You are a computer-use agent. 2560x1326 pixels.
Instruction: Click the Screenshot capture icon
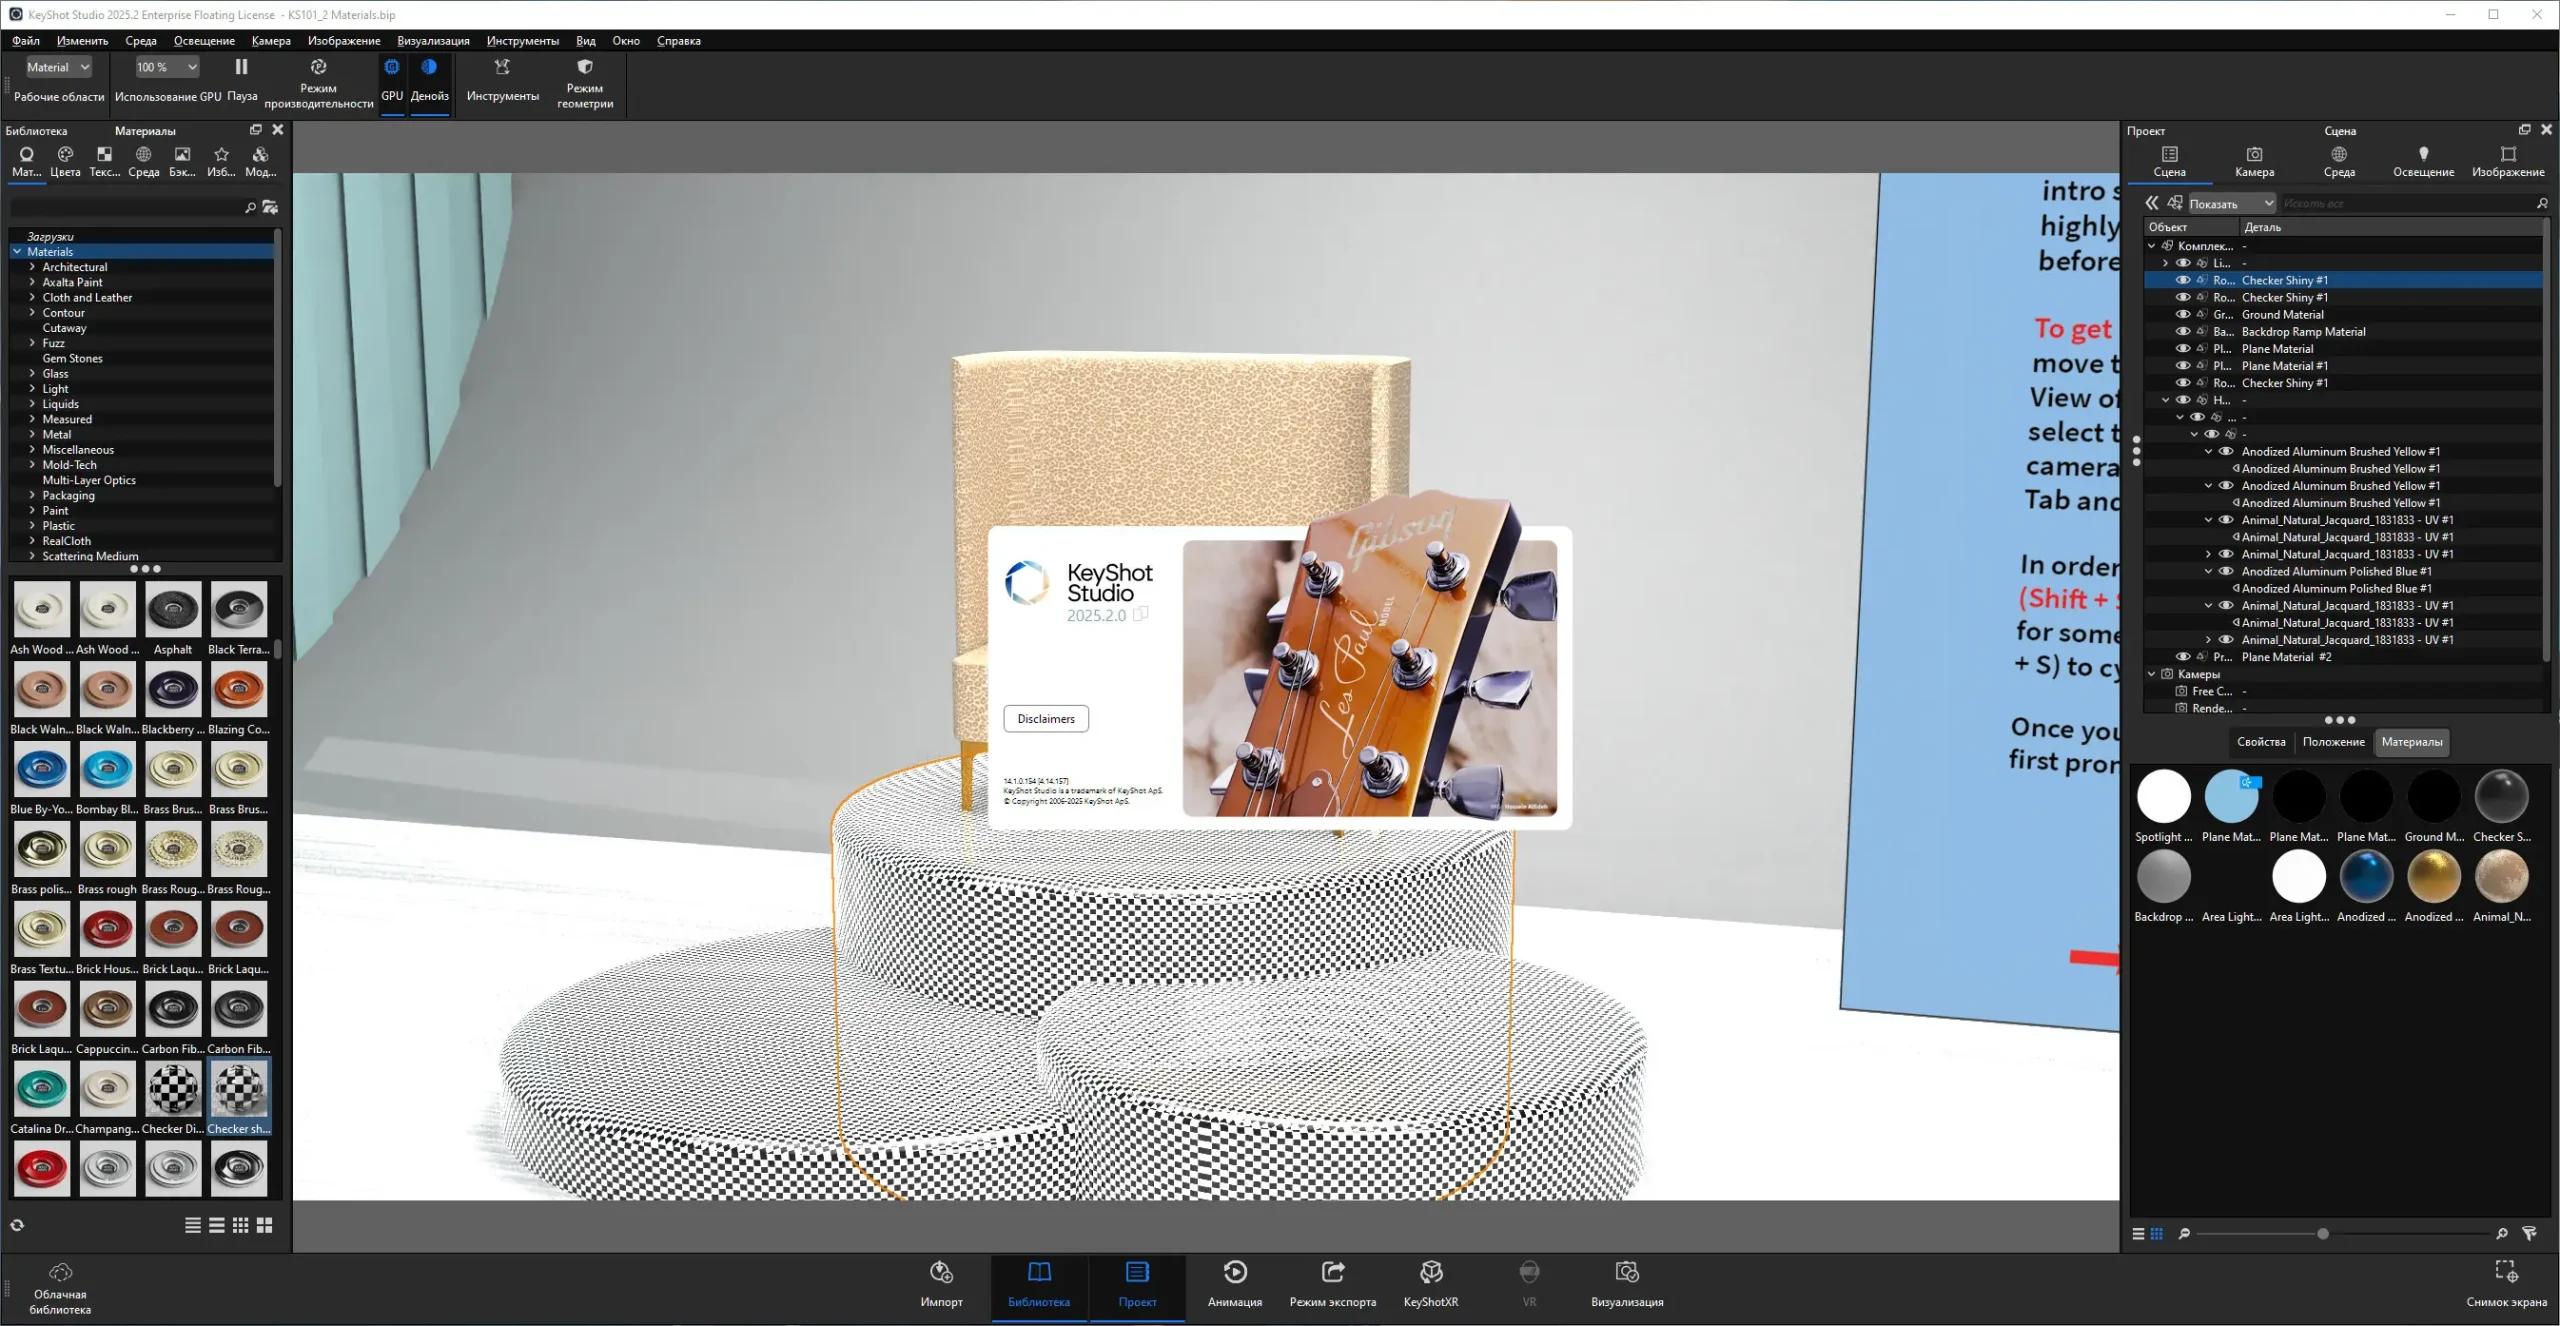tap(2505, 1271)
